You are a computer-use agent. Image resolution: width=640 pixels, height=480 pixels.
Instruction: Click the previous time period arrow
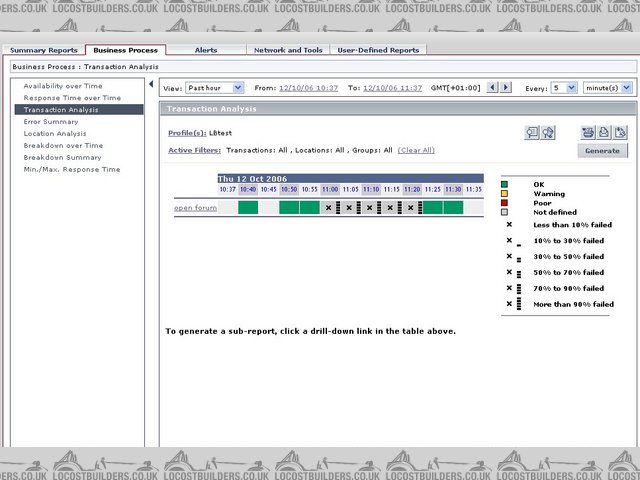(x=492, y=88)
